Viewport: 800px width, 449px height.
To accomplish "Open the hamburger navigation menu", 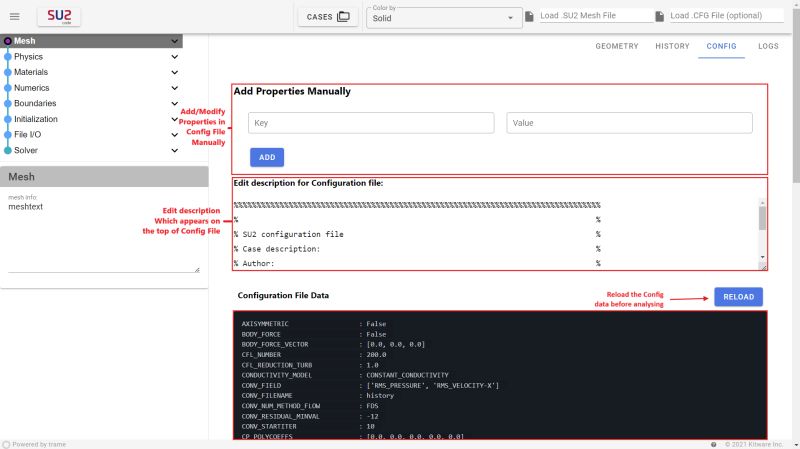I will [x=14, y=16].
